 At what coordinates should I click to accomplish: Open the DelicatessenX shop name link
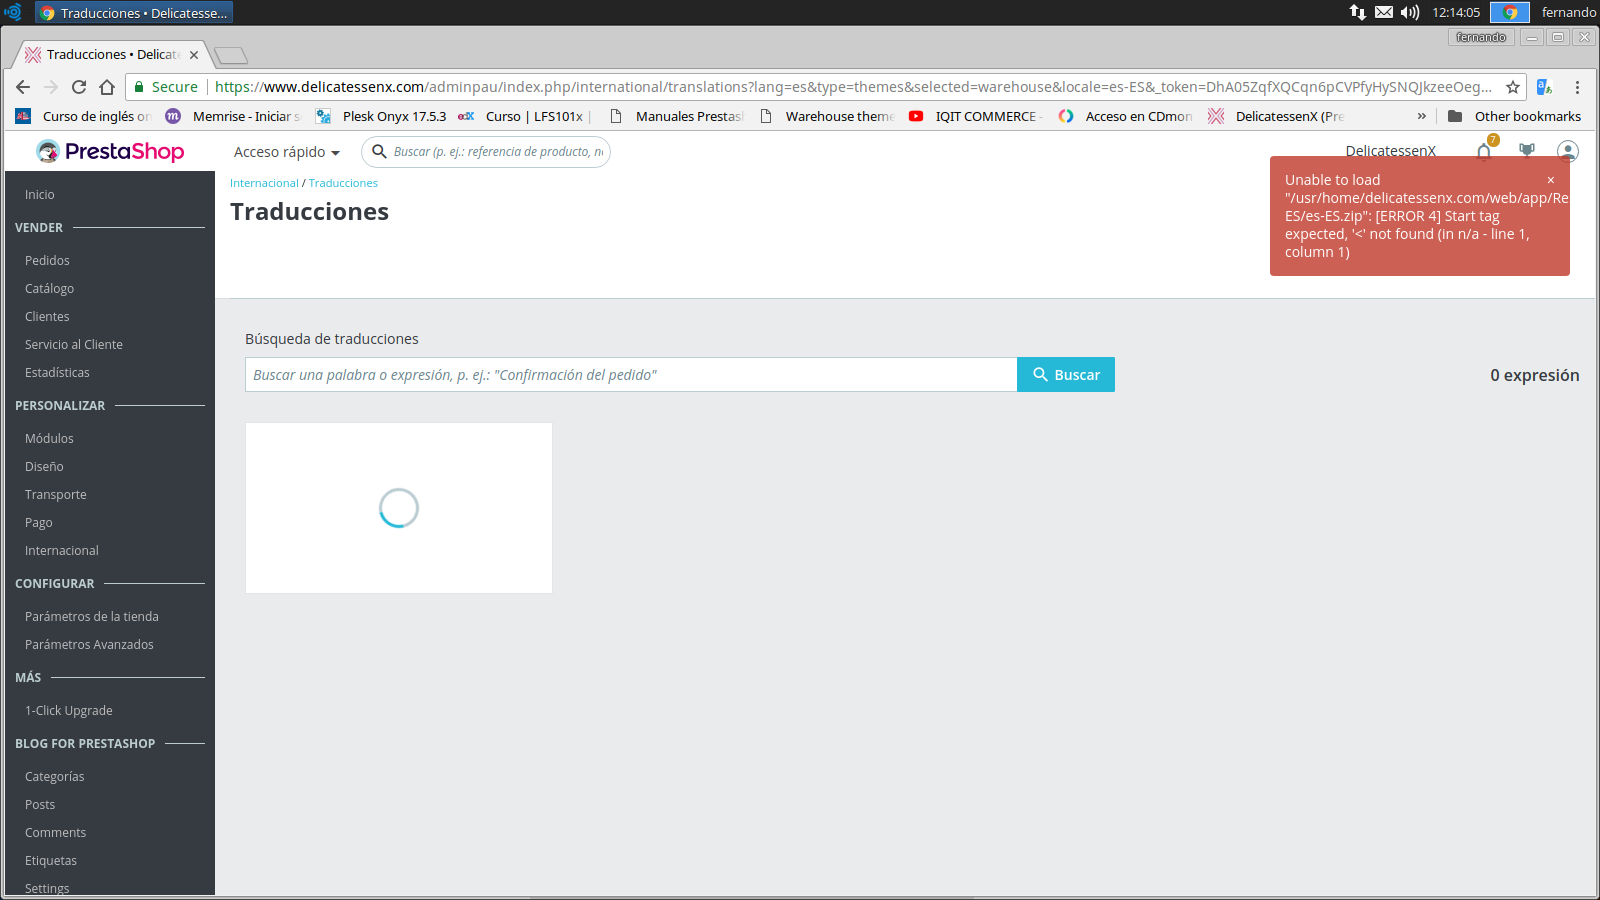(1390, 151)
